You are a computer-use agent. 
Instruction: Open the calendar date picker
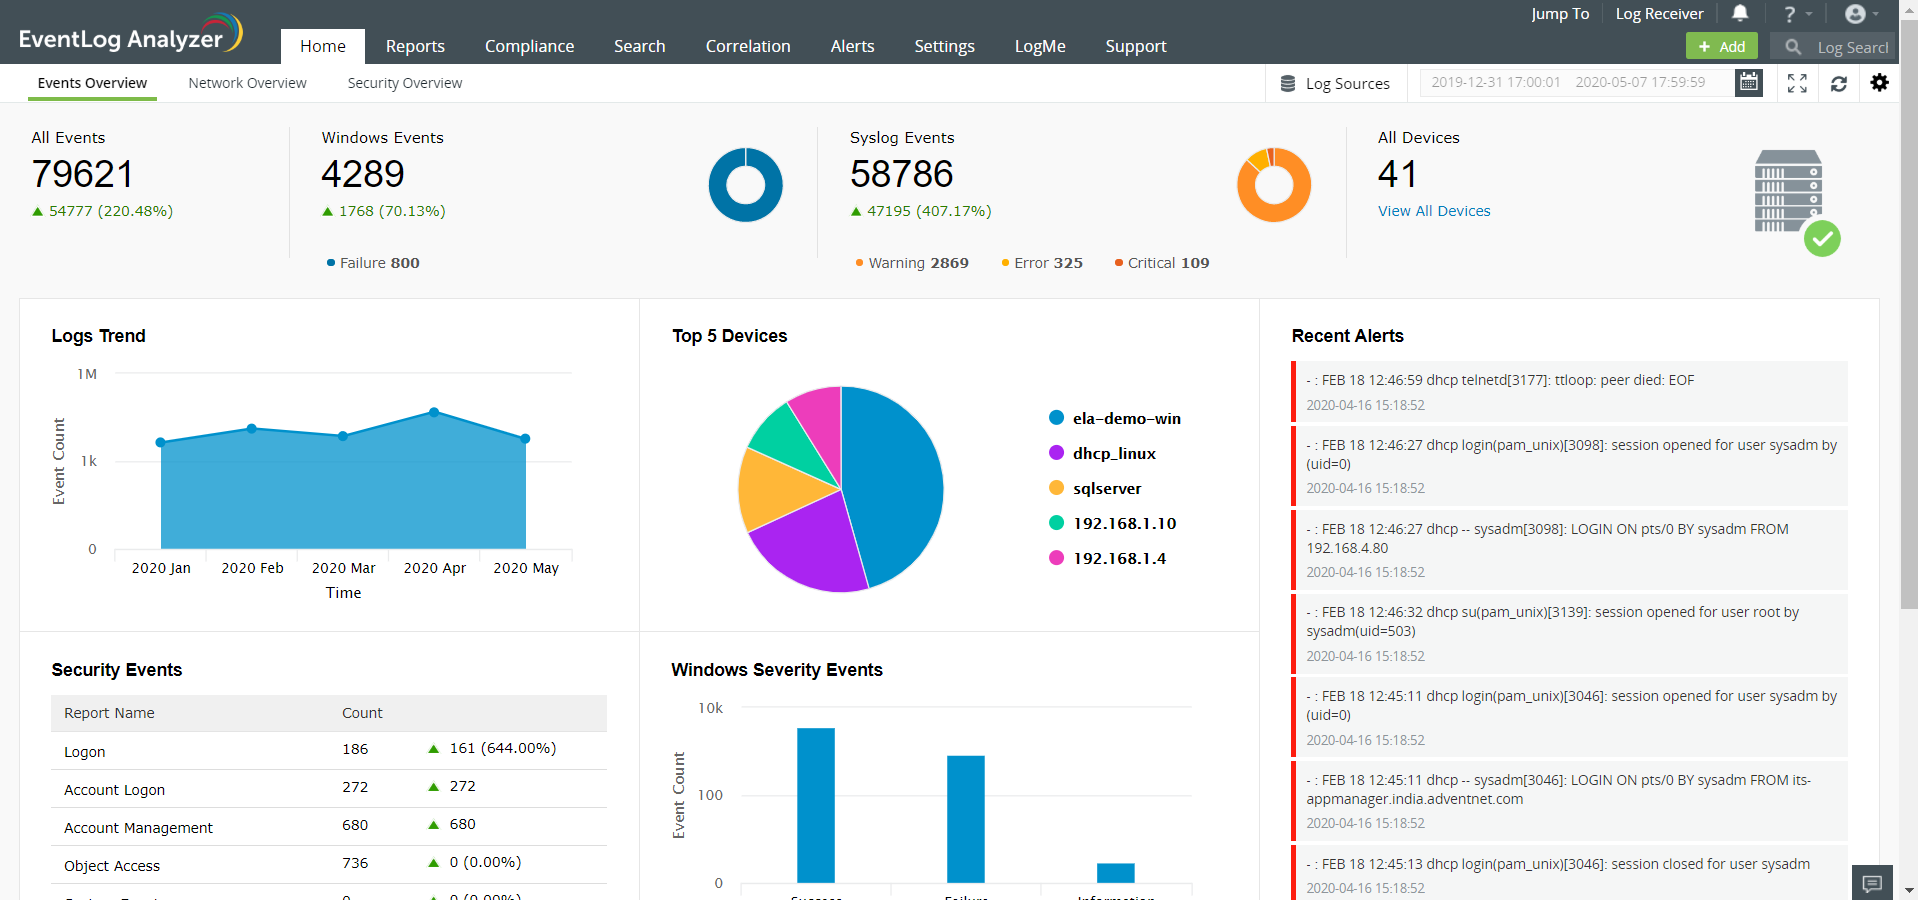click(x=1749, y=82)
